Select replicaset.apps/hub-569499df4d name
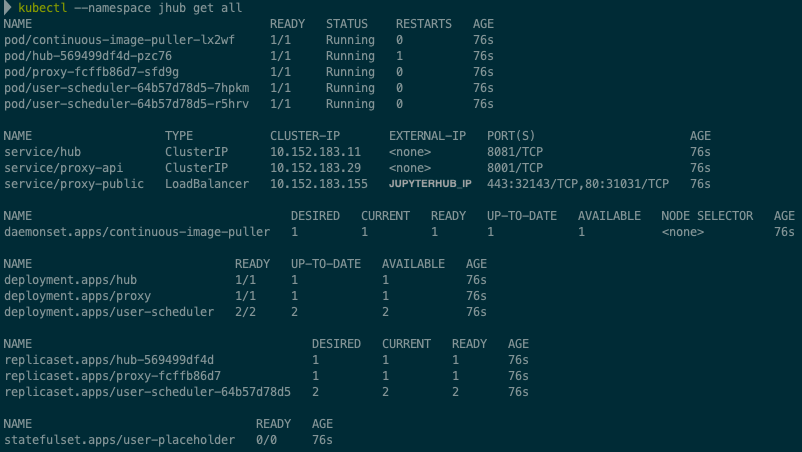 click(x=109, y=360)
